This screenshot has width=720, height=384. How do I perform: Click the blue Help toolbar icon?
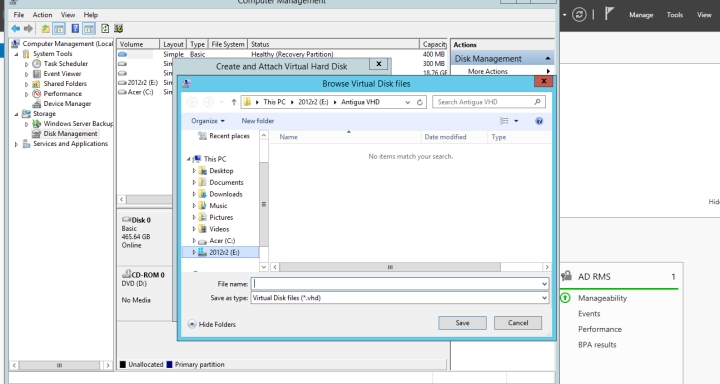coord(75,28)
